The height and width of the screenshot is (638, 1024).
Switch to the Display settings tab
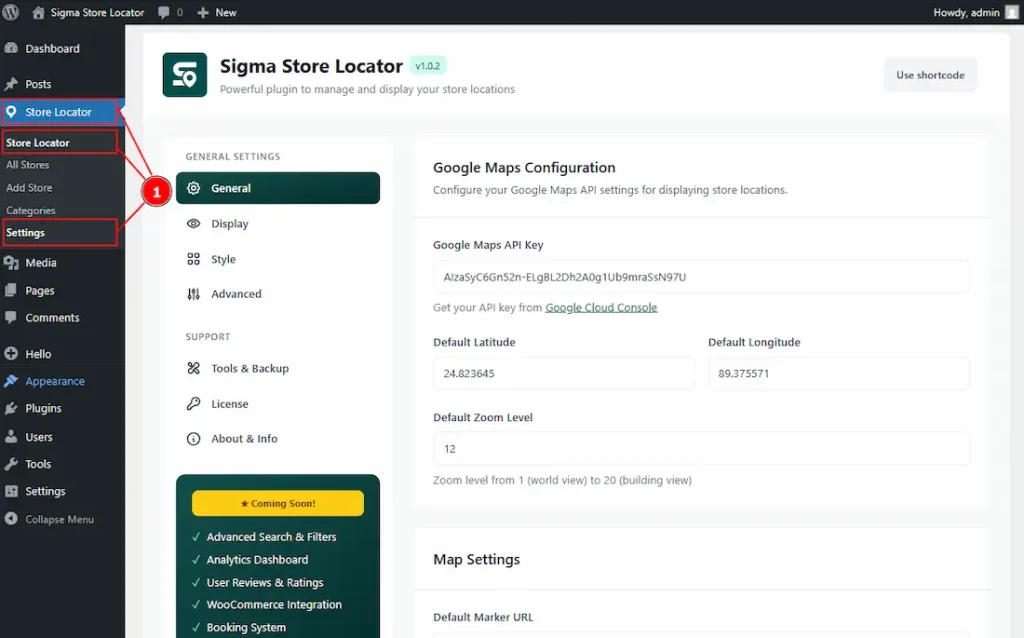coord(278,223)
